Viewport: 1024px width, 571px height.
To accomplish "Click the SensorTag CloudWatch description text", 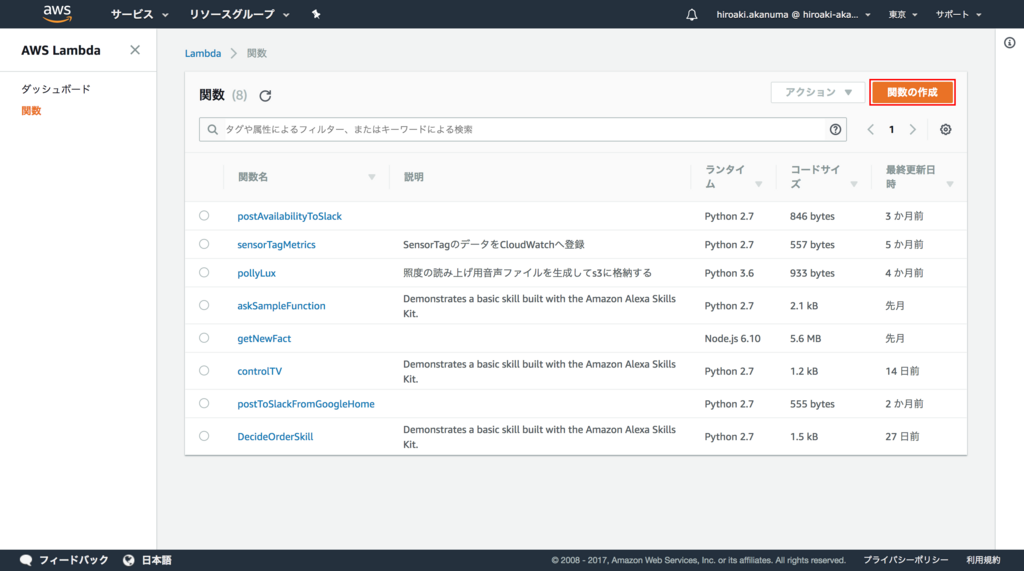I will click(x=494, y=244).
